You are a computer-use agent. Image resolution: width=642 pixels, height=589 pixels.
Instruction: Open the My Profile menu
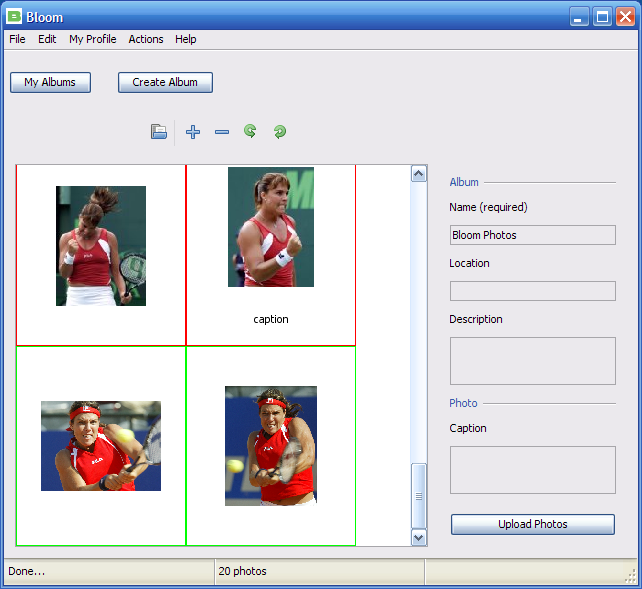pyautogui.click(x=92, y=39)
